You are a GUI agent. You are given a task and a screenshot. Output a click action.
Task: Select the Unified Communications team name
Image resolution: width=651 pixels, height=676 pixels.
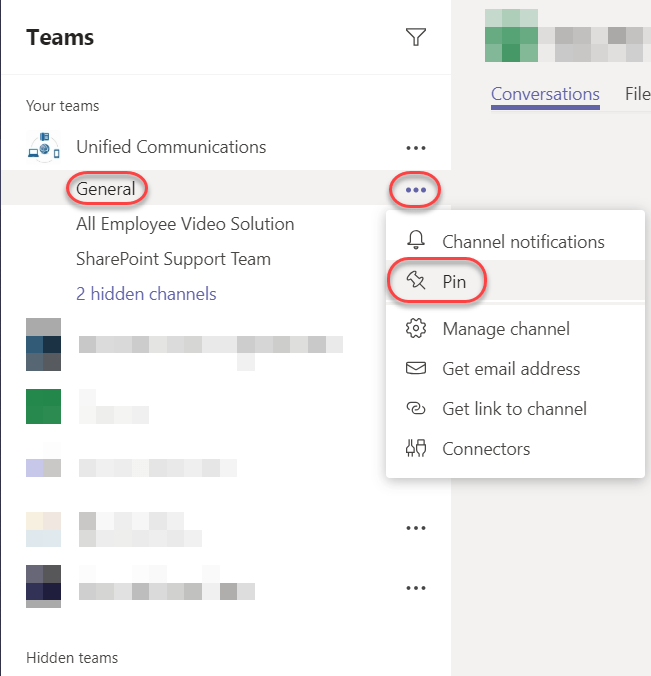coord(171,147)
